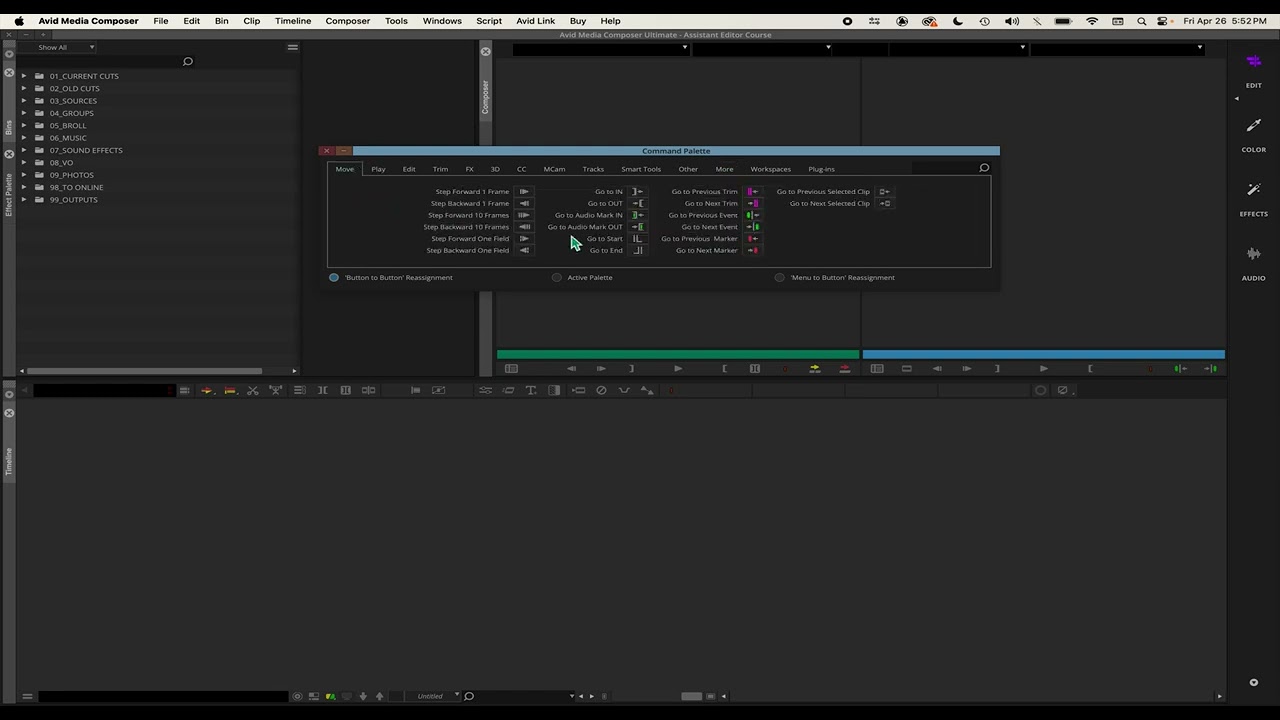Click the Go to Previous Event icon
Image resolution: width=1280 pixels, height=720 pixels.
pyautogui.click(x=752, y=215)
